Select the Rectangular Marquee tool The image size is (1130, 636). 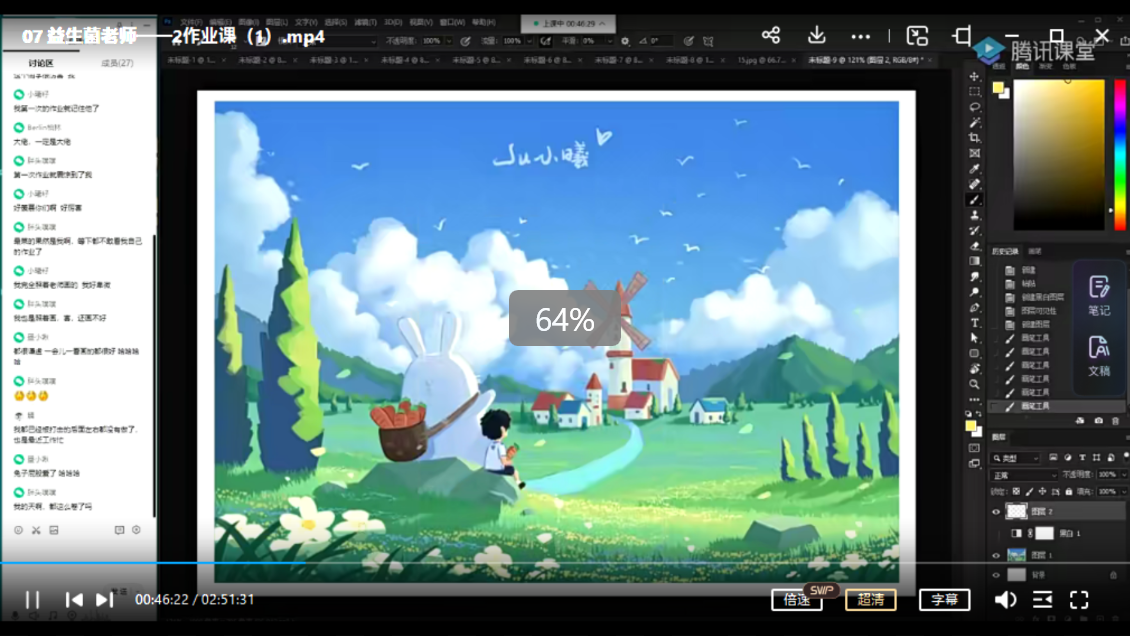click(x=974, y=91)
